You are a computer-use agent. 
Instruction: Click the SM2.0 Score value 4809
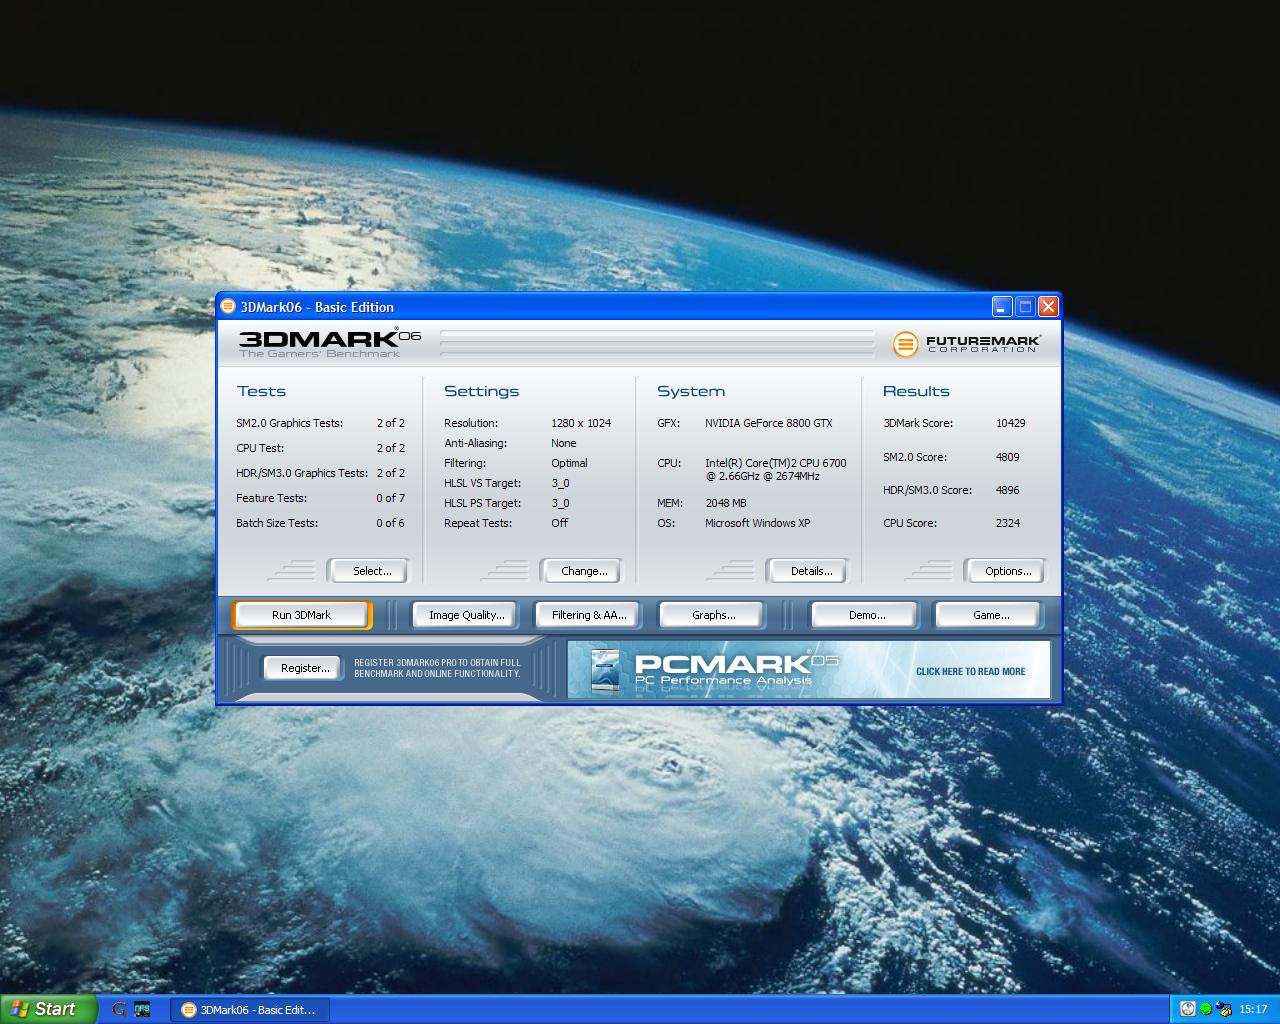[1007, 457]
